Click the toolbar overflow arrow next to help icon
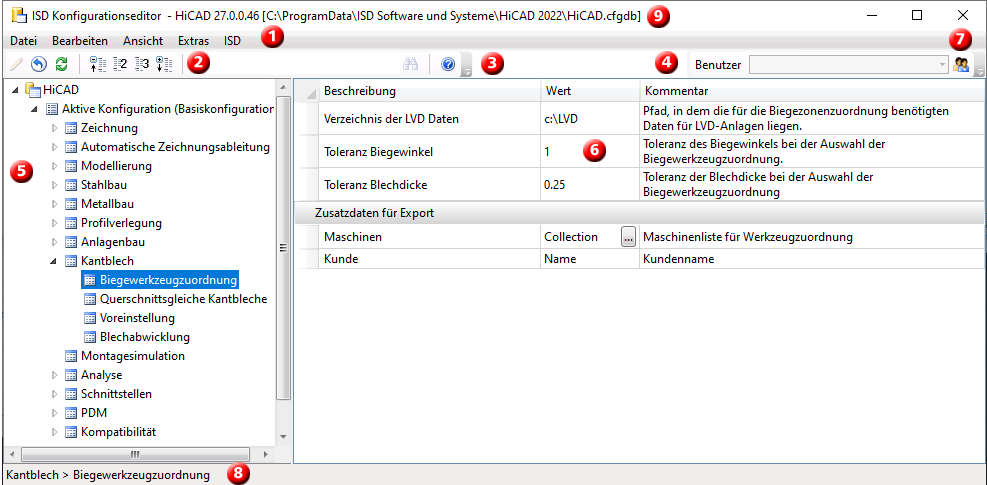The height and width of the screenshot is (485, 987). (x=467, y=65)
